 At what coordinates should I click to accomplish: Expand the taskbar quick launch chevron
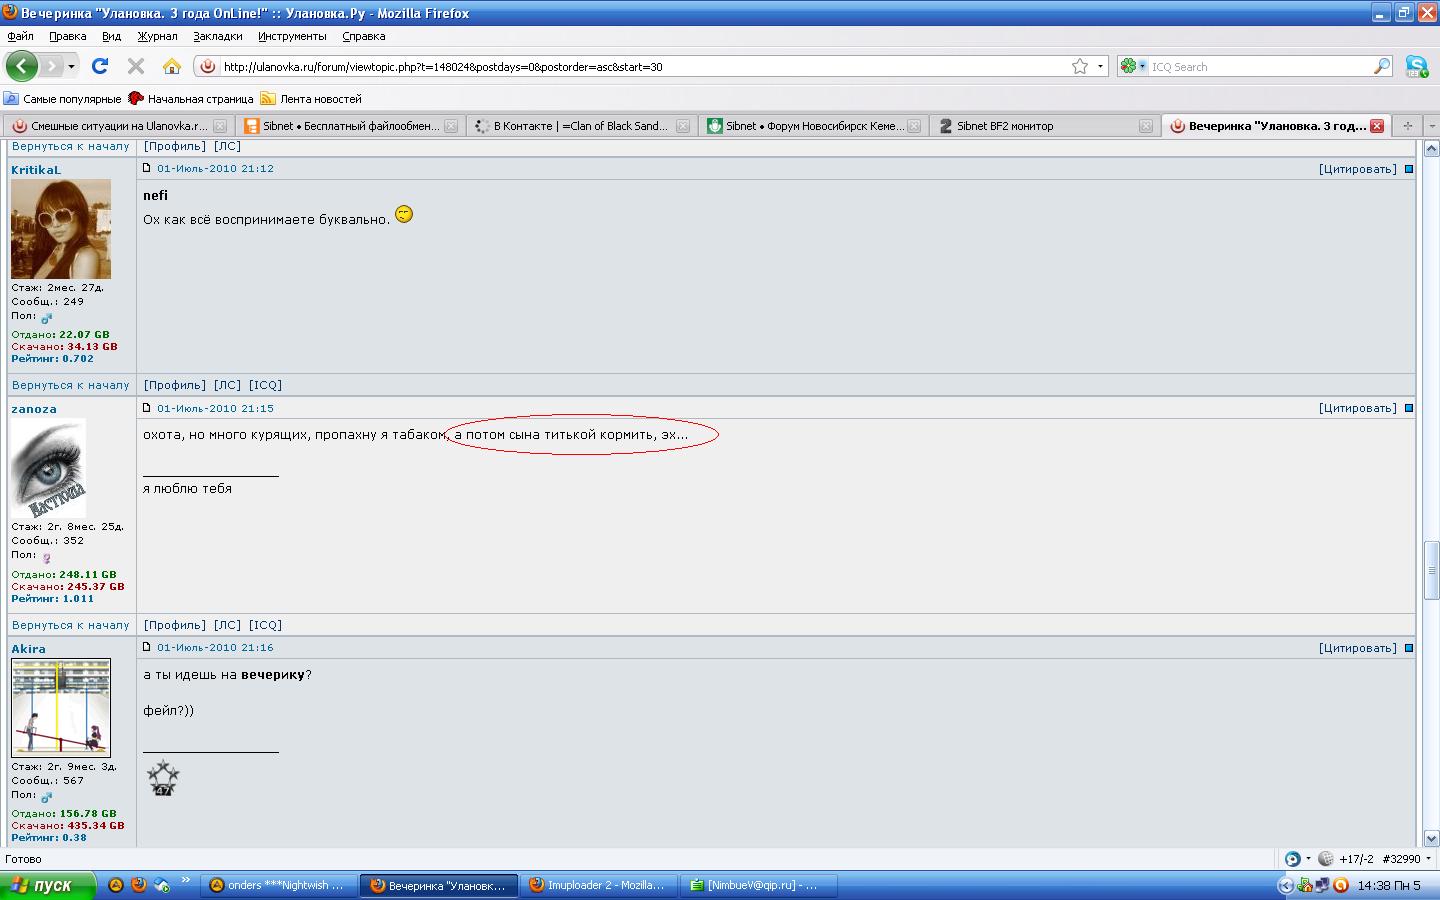click(186, 881)
